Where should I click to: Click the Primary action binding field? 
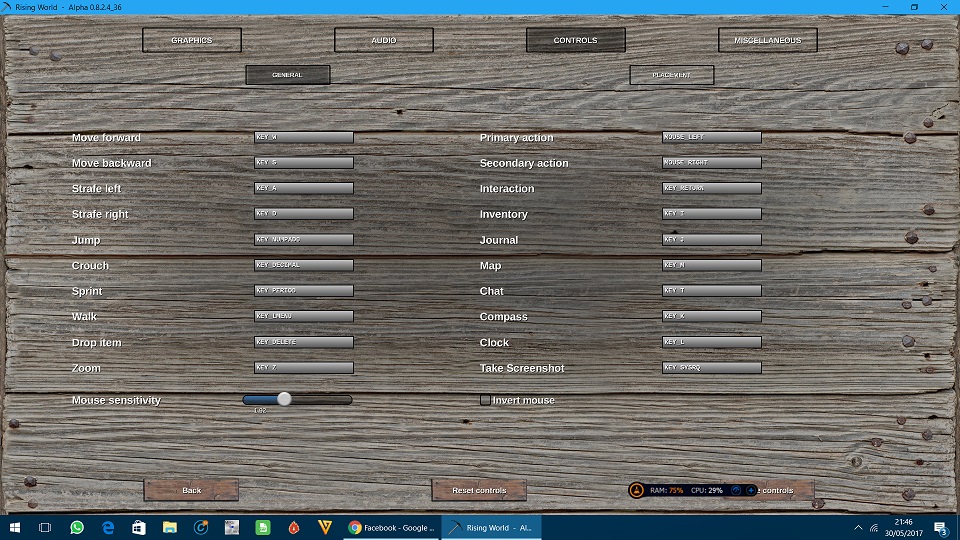click(x=711, y=137)
